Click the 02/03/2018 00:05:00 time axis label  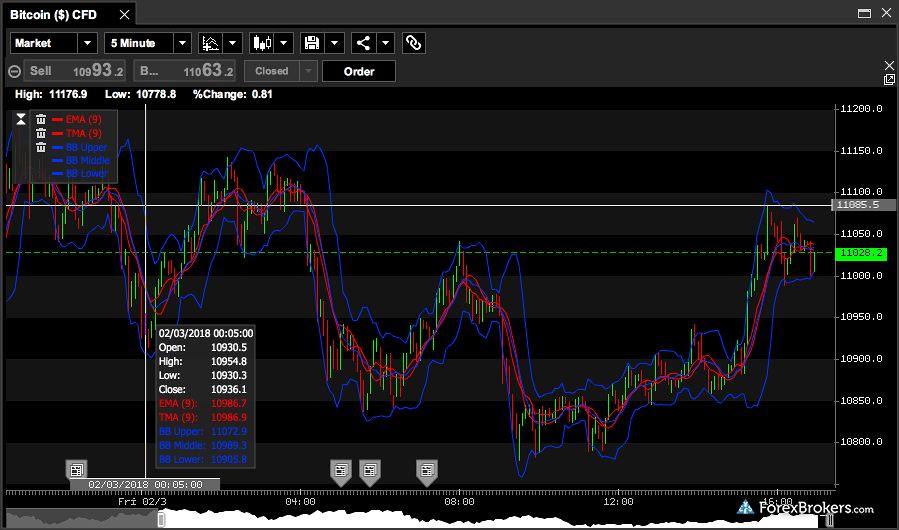145,485
